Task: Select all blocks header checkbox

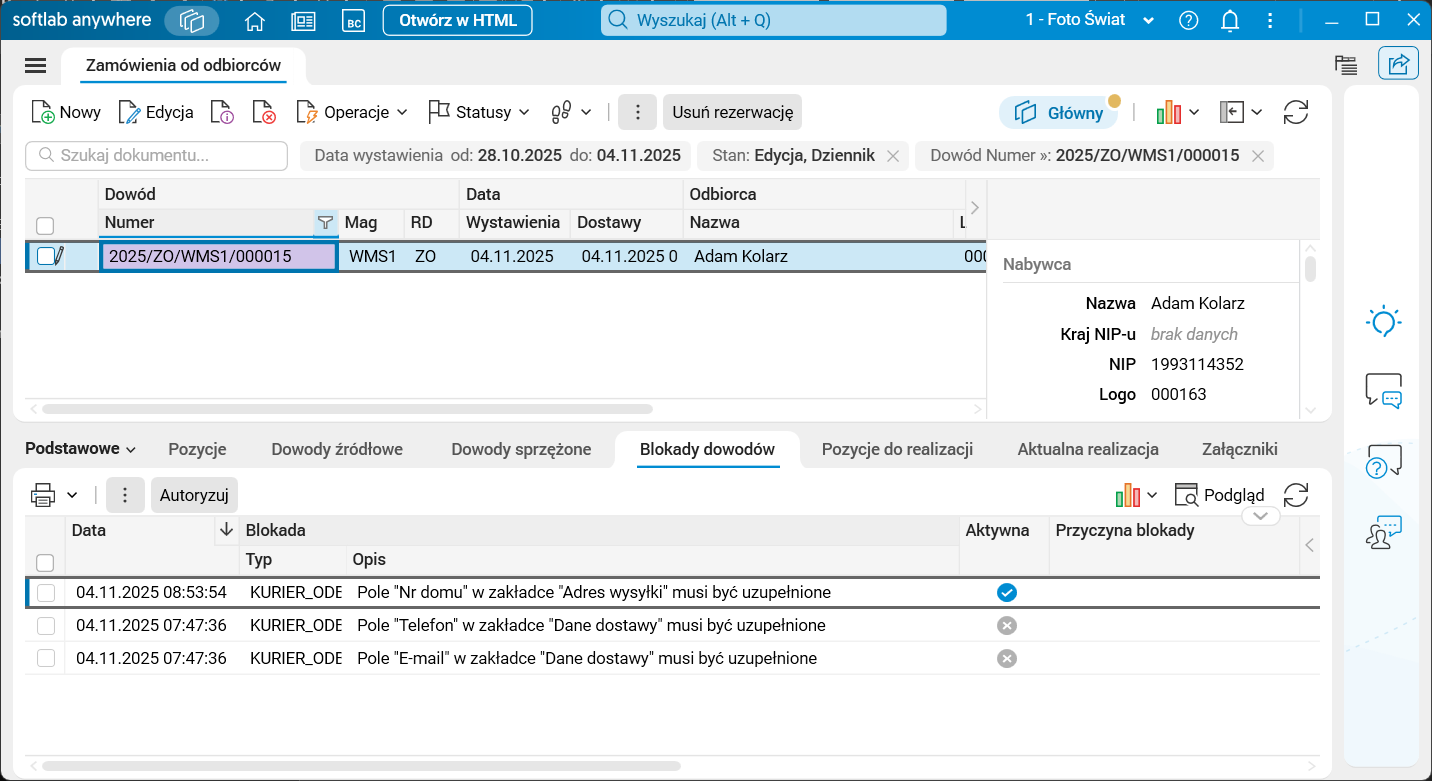Action: point(45,562)
